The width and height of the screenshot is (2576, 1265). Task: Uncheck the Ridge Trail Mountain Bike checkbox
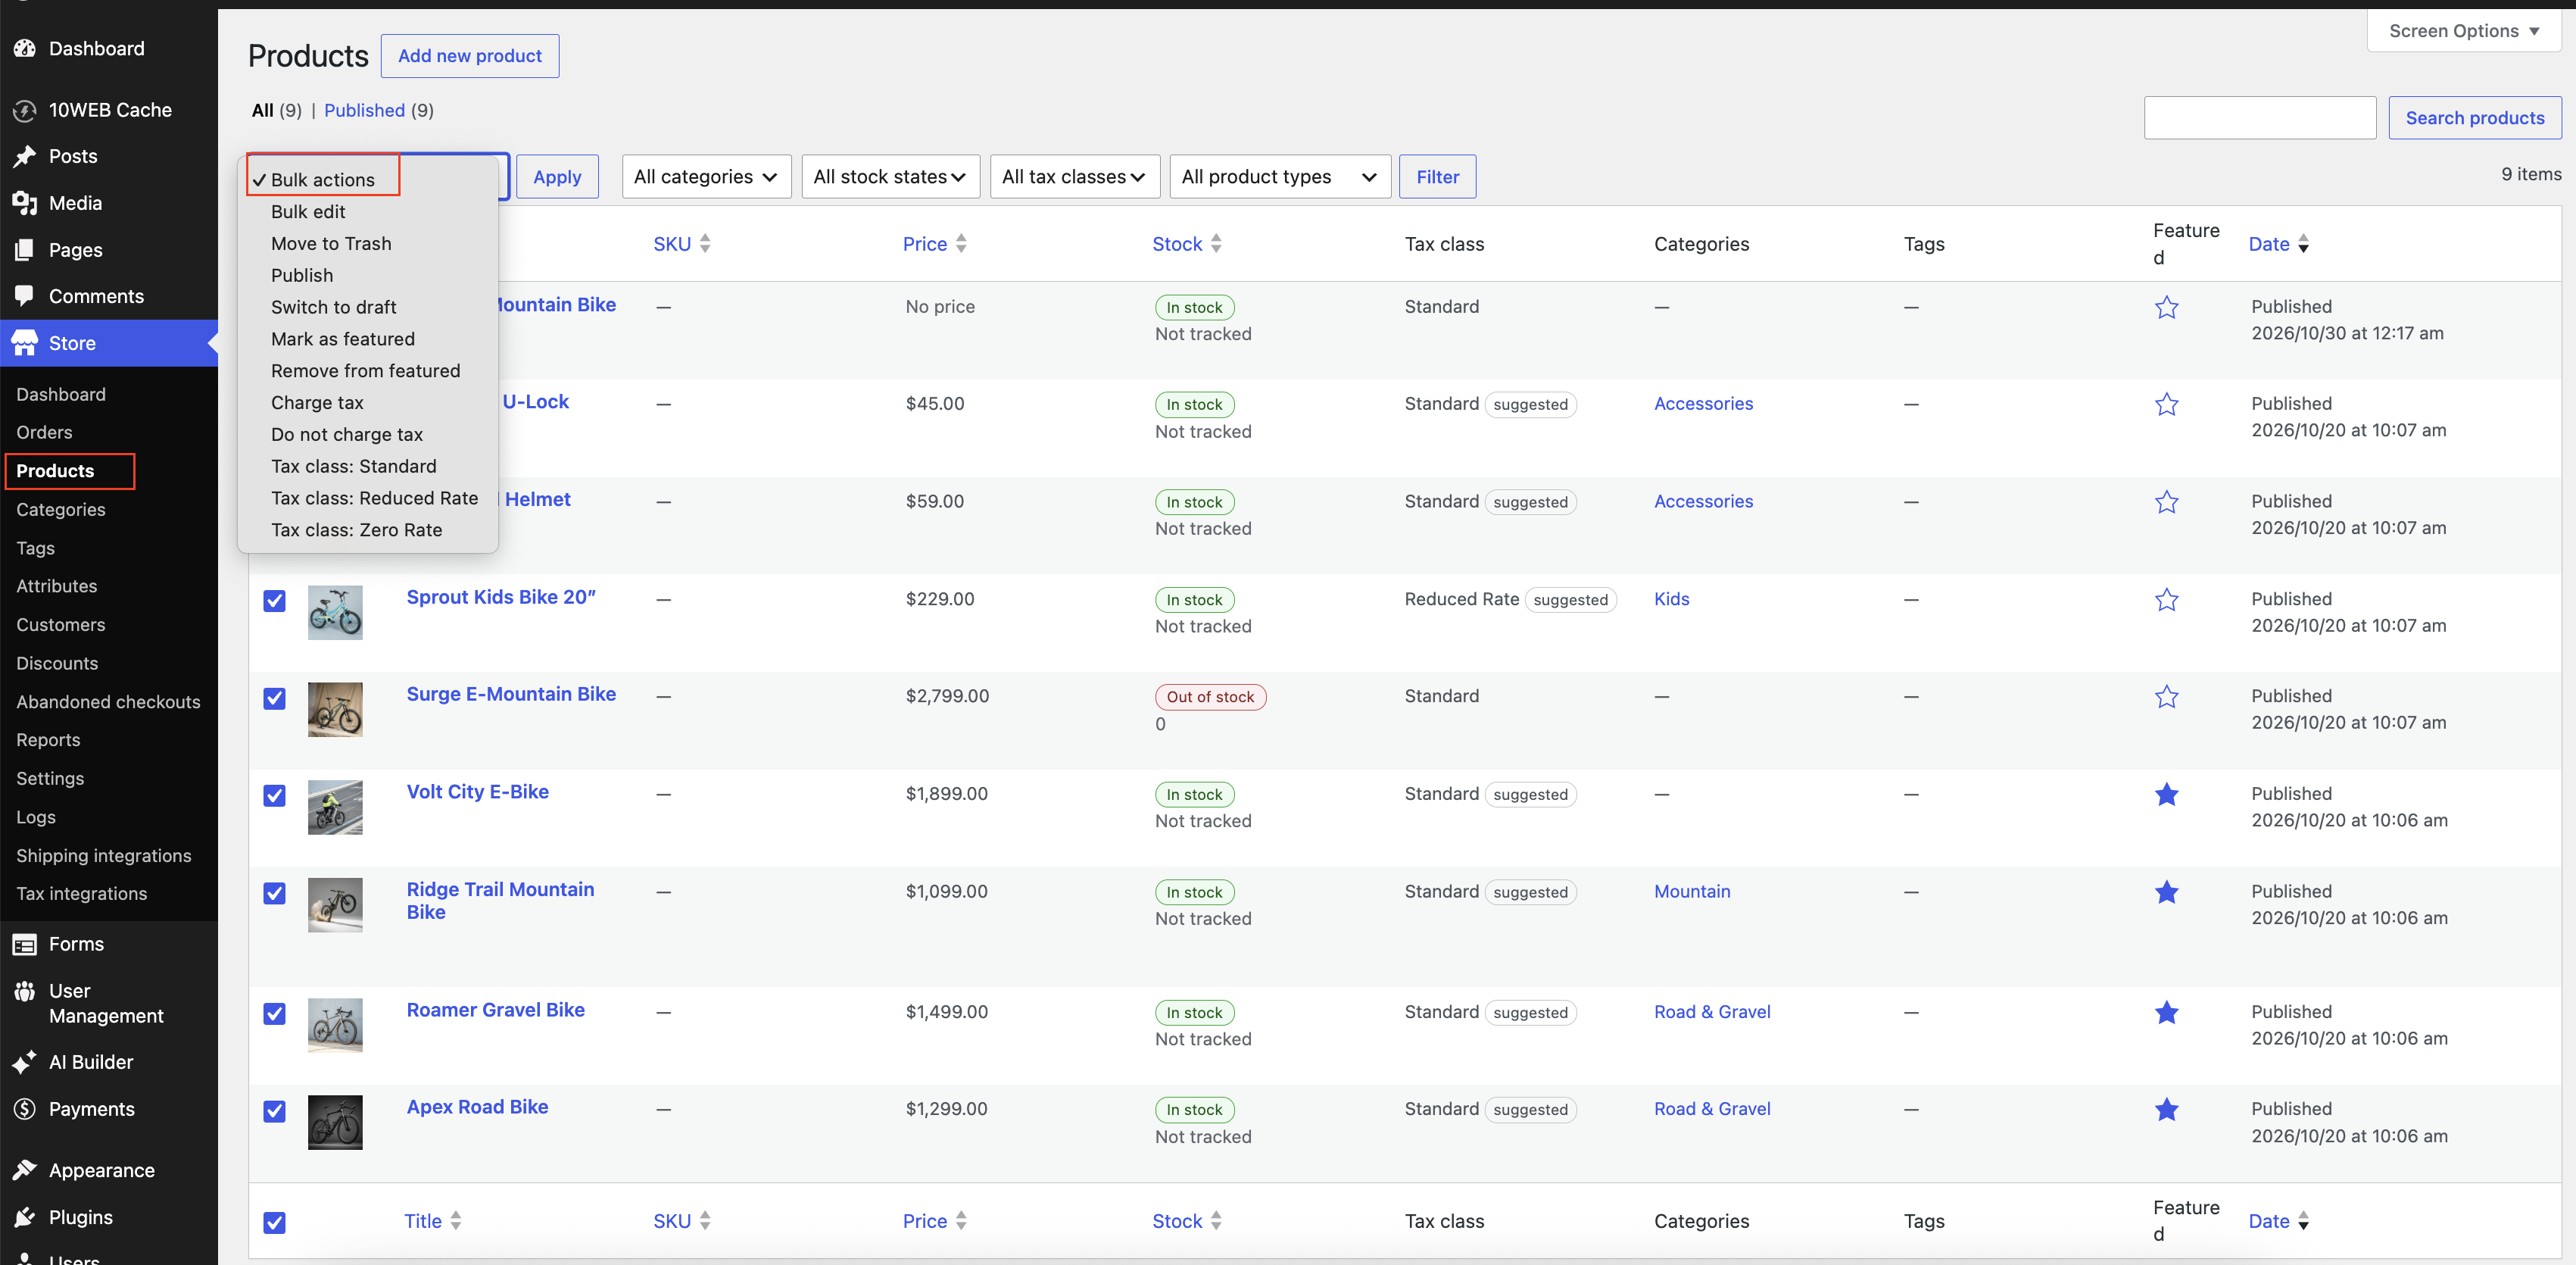[x=275, y=893]
